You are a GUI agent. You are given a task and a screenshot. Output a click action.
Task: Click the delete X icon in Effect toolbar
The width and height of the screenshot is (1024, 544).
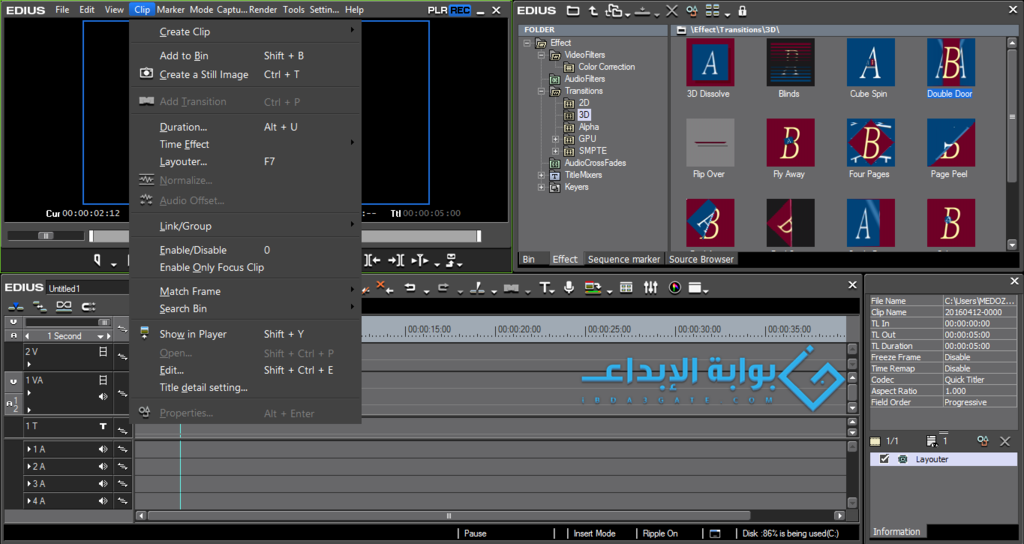point(671,10)
